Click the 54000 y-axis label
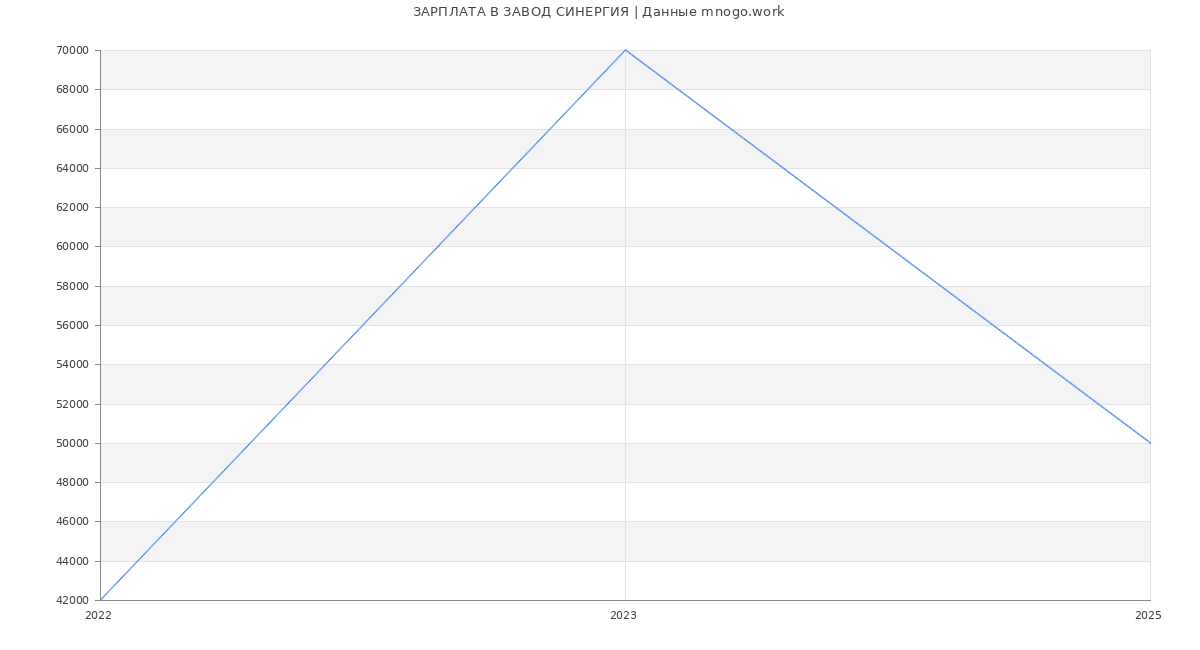The height and width of the screenshot is (650, 1200). click(72, 365)
